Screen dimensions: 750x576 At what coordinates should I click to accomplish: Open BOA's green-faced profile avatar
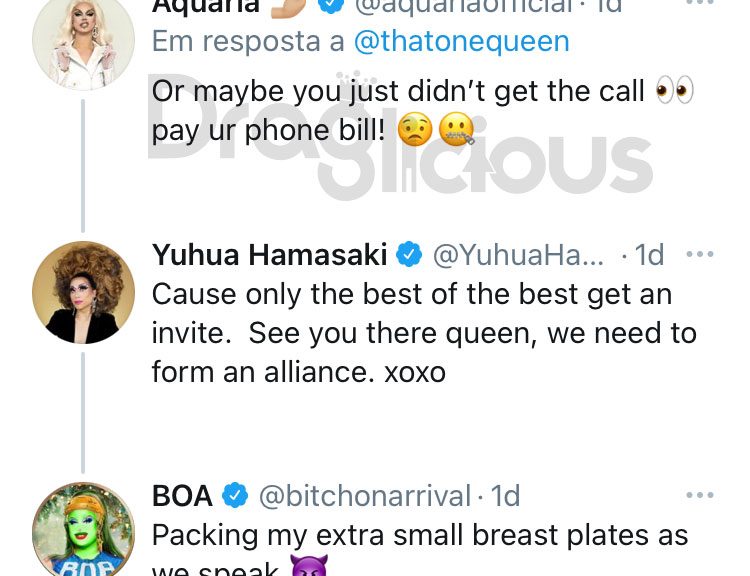(x=83, y=529)
